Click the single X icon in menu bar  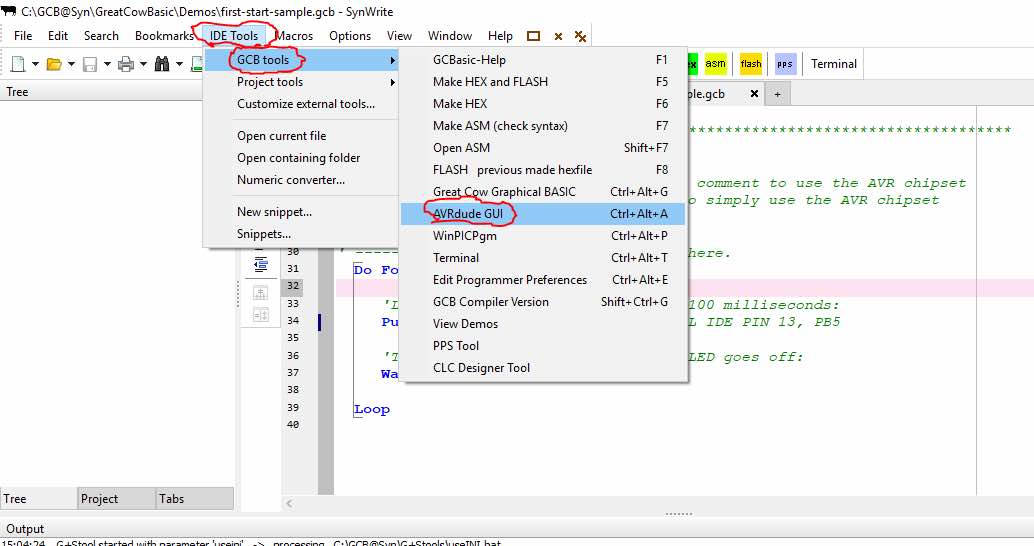coord(558,36)
